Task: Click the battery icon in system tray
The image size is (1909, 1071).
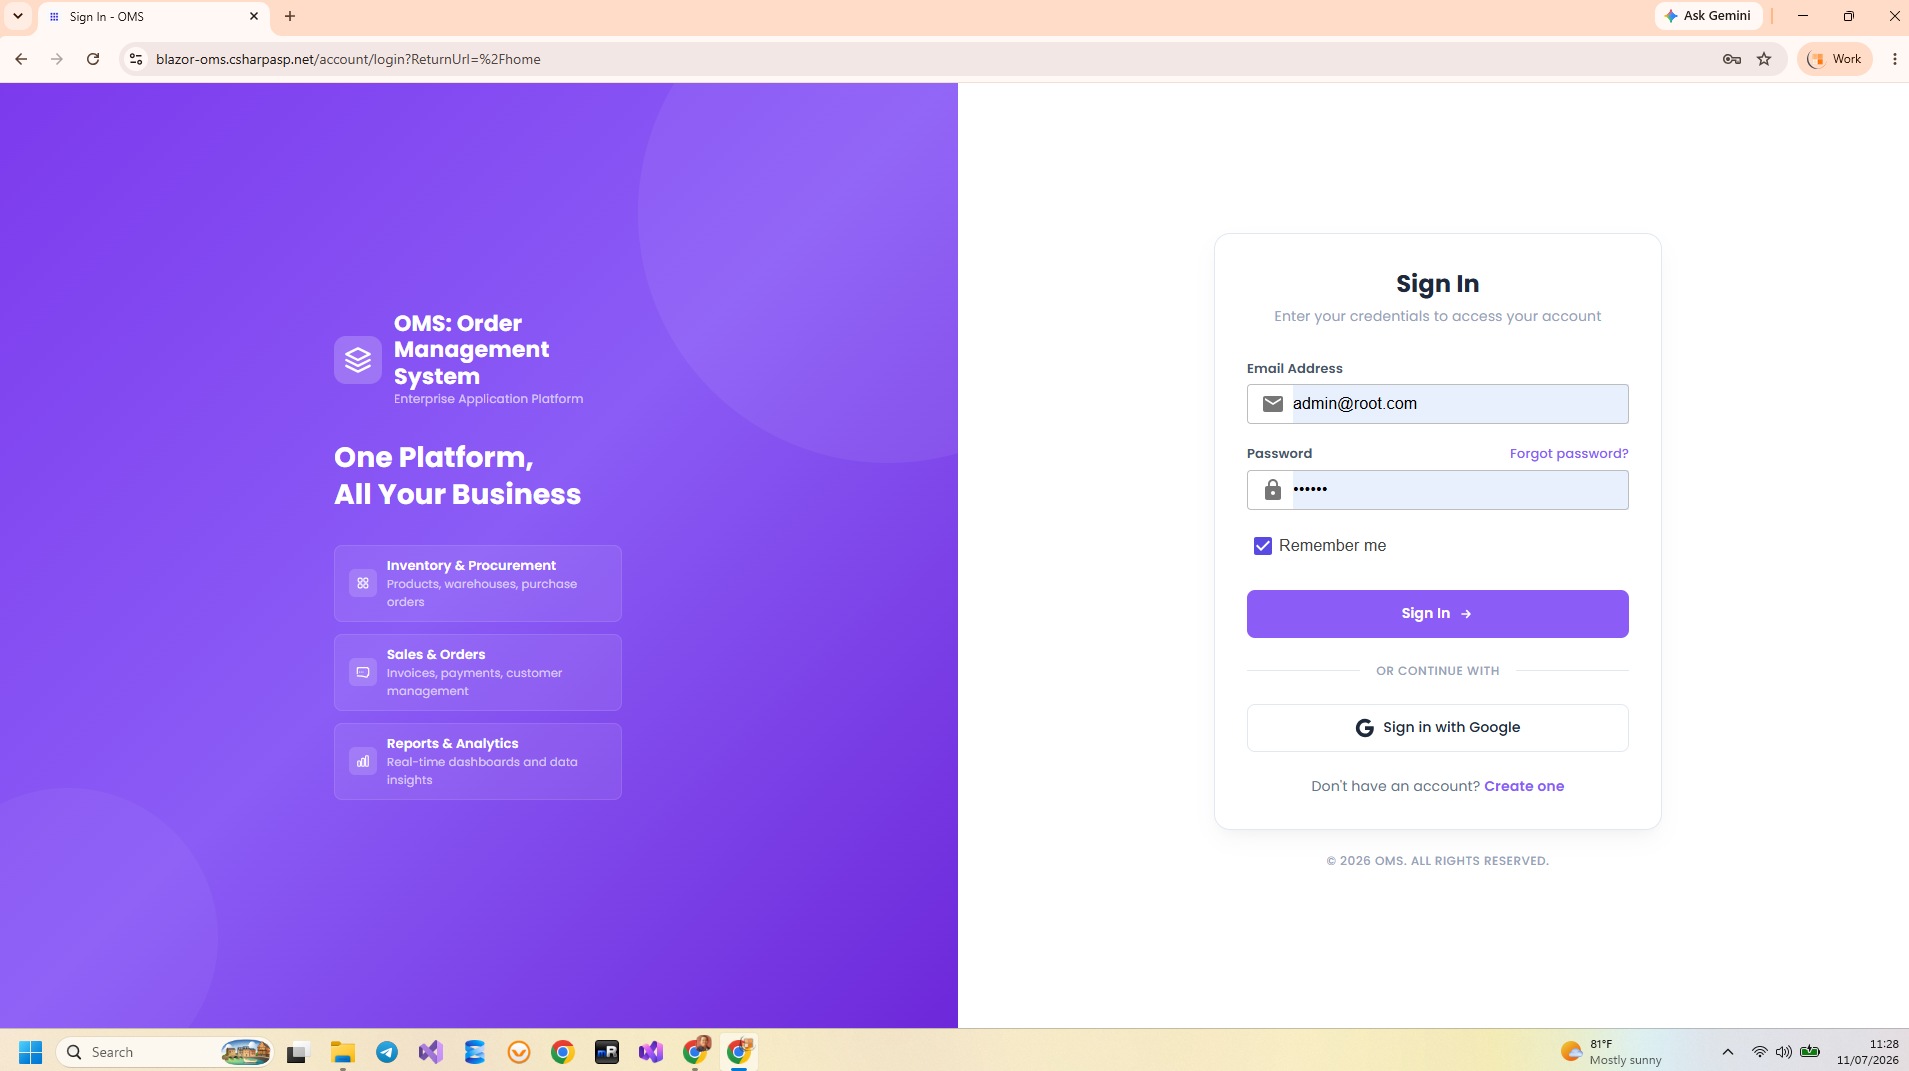Action: [1810, 1052]
